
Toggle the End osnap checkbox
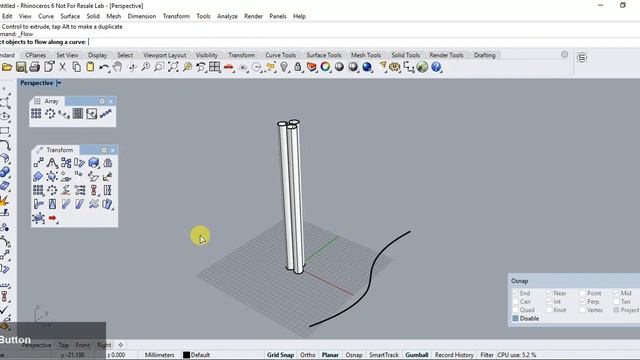tap(515, 293)
